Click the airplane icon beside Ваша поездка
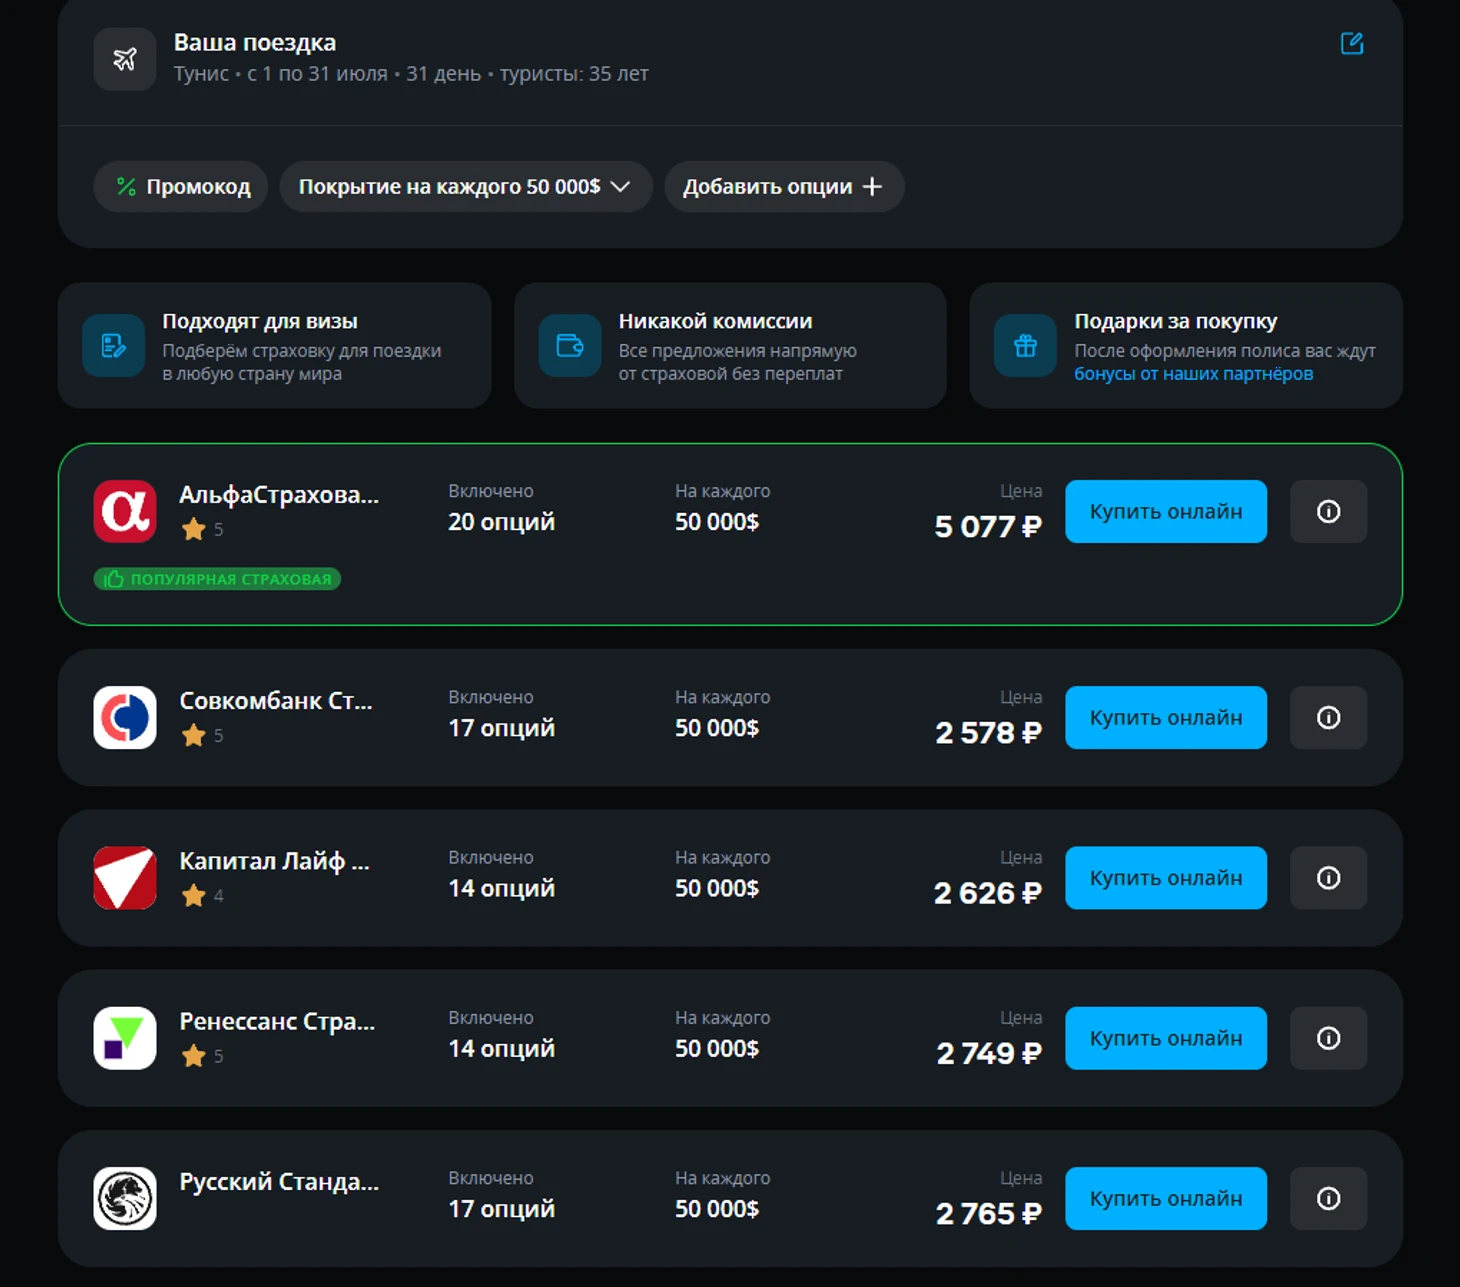The image size is (1460, 1287). point(125,60)
